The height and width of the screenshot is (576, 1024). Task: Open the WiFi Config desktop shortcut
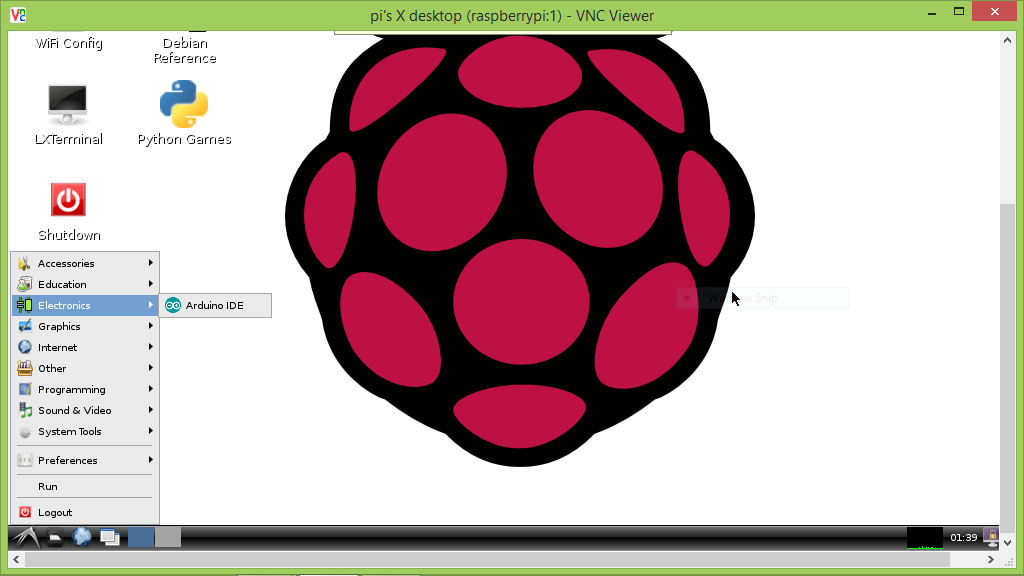click(x=69, y=42)
